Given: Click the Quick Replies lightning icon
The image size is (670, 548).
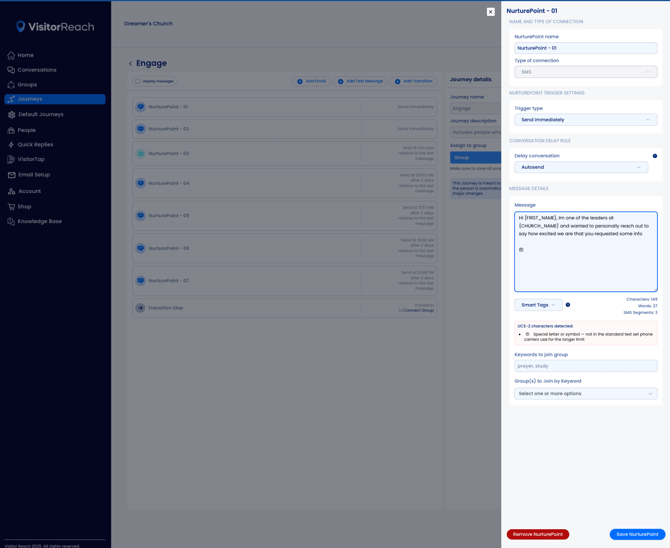Looking at the screenshot, I should (x=11, y=144).
